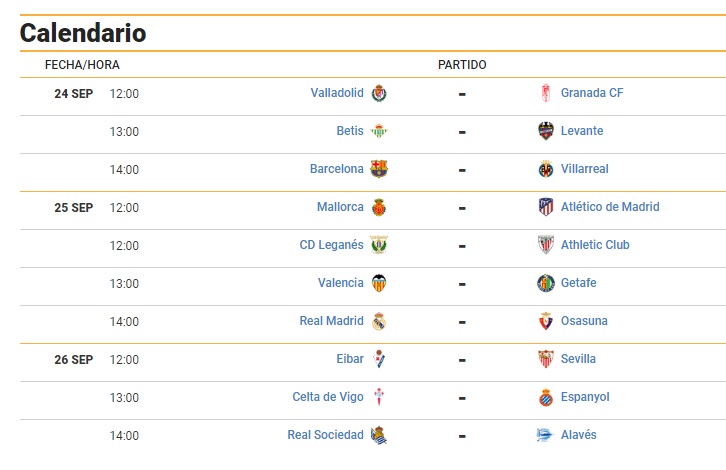This screenshot has height=470, width=726.
Task: Open the Osasuna team link
Action: 584,321
